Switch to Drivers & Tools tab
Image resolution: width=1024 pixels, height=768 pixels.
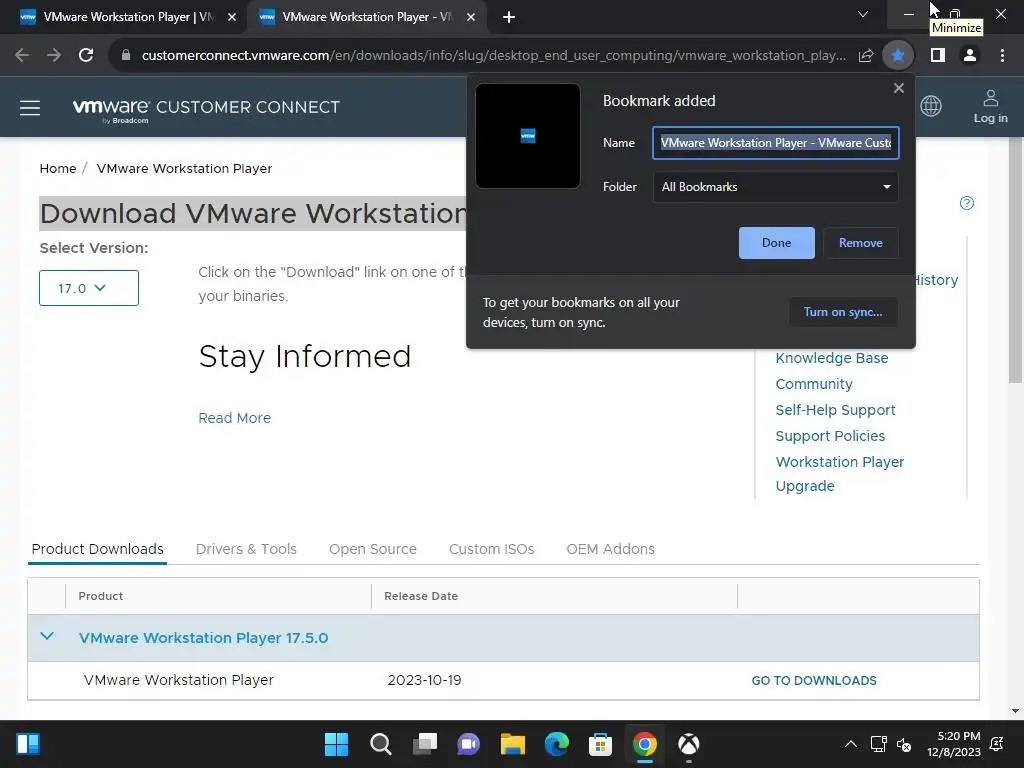[246, 549]
